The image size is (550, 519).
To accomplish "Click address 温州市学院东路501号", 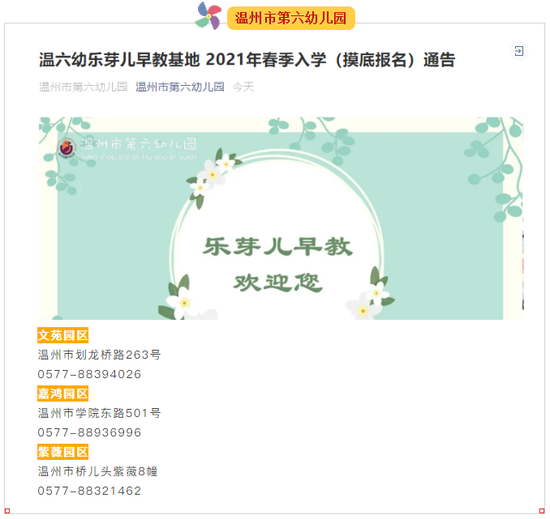I will [x=99, y=413].
